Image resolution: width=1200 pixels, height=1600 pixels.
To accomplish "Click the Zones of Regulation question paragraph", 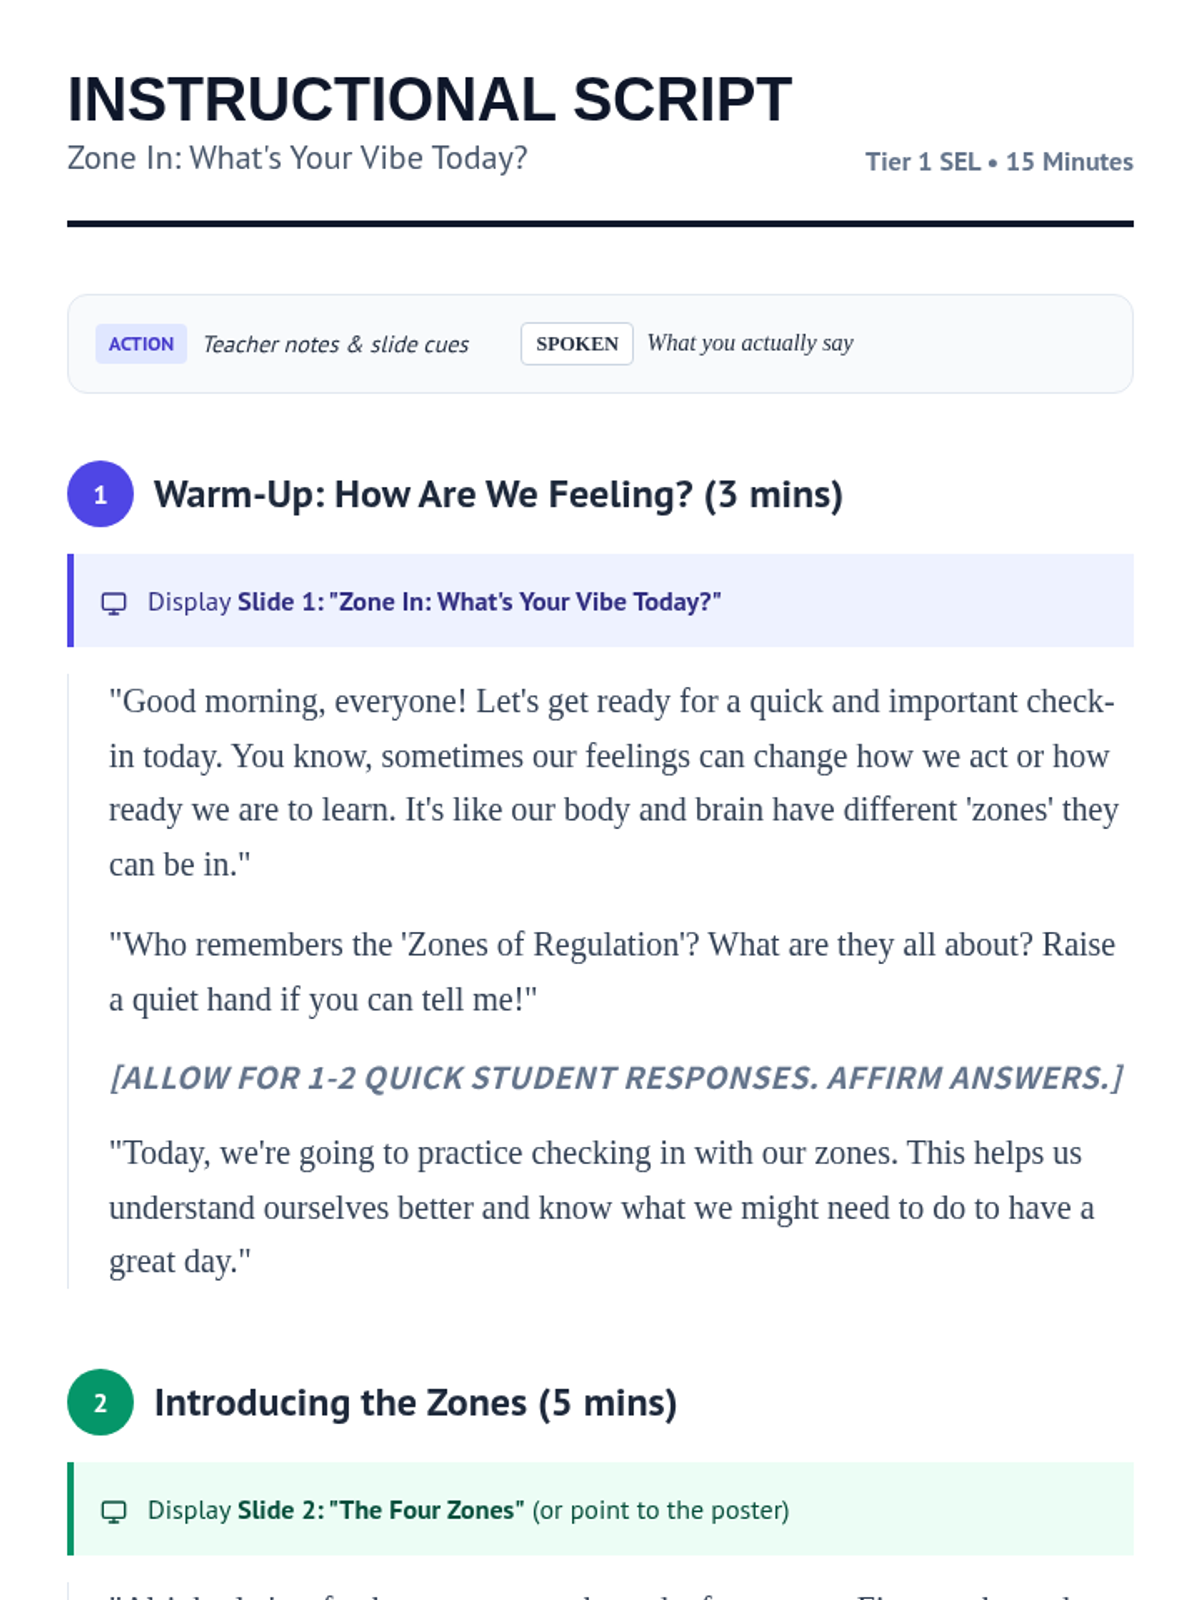I will [612, 972].
